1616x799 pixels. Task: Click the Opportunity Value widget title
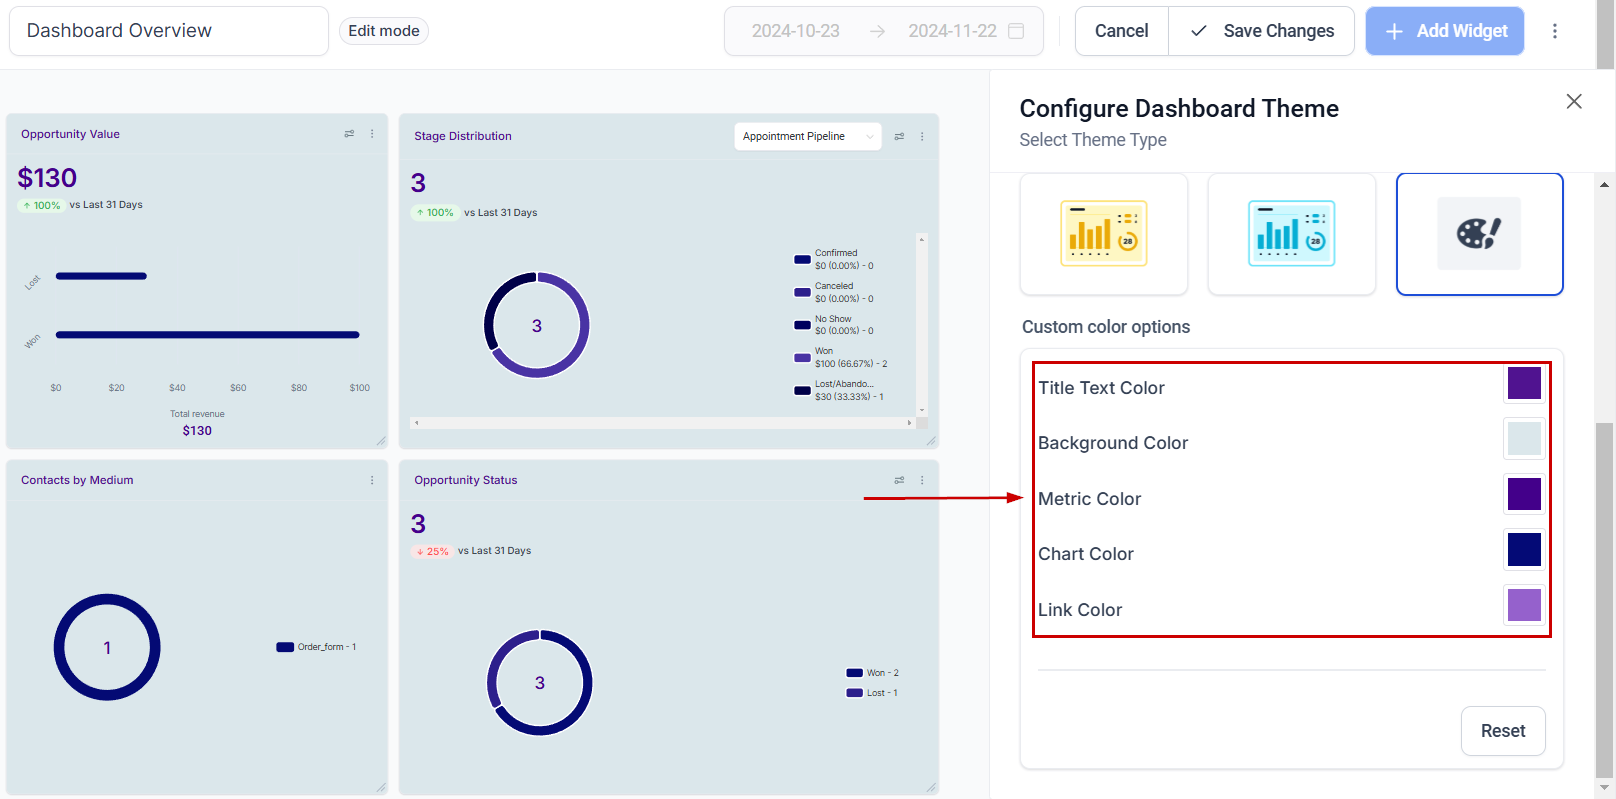coord(70,134)
